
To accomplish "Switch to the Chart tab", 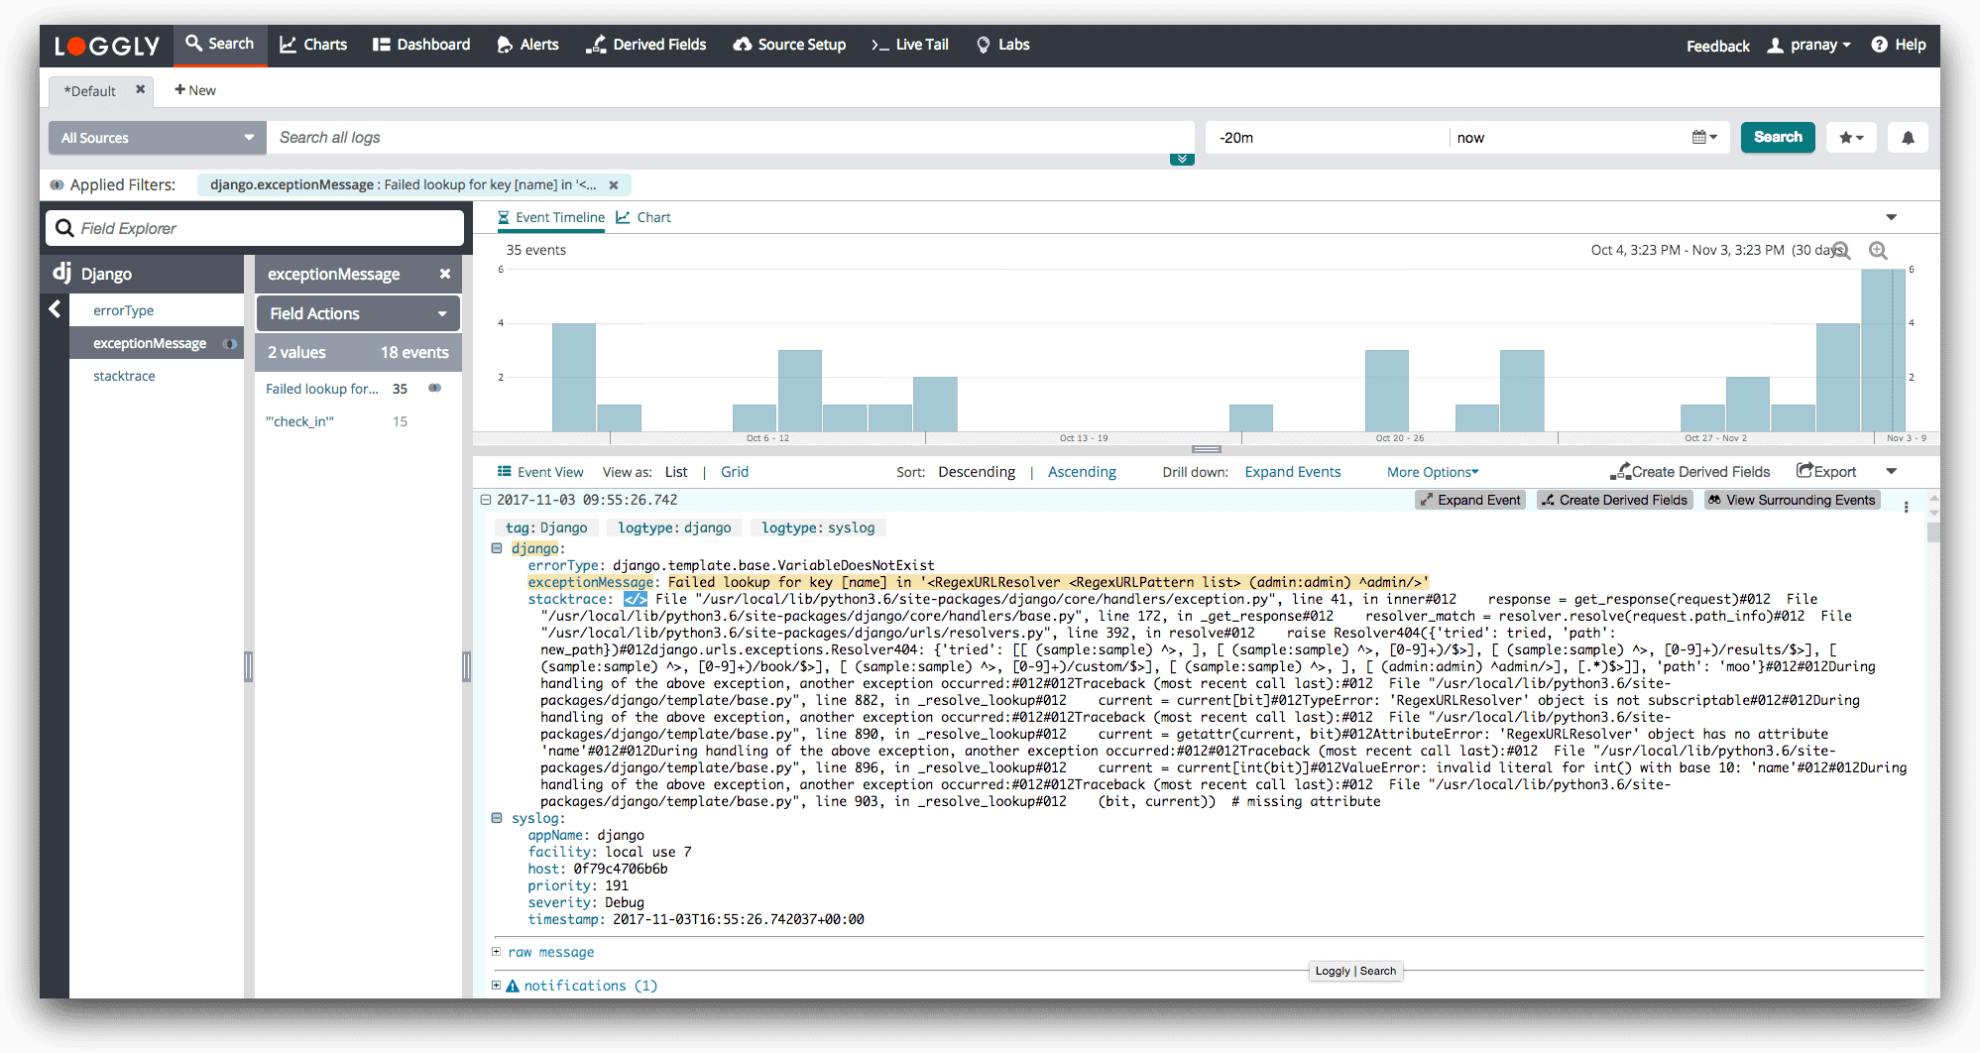I will (645, 217).
